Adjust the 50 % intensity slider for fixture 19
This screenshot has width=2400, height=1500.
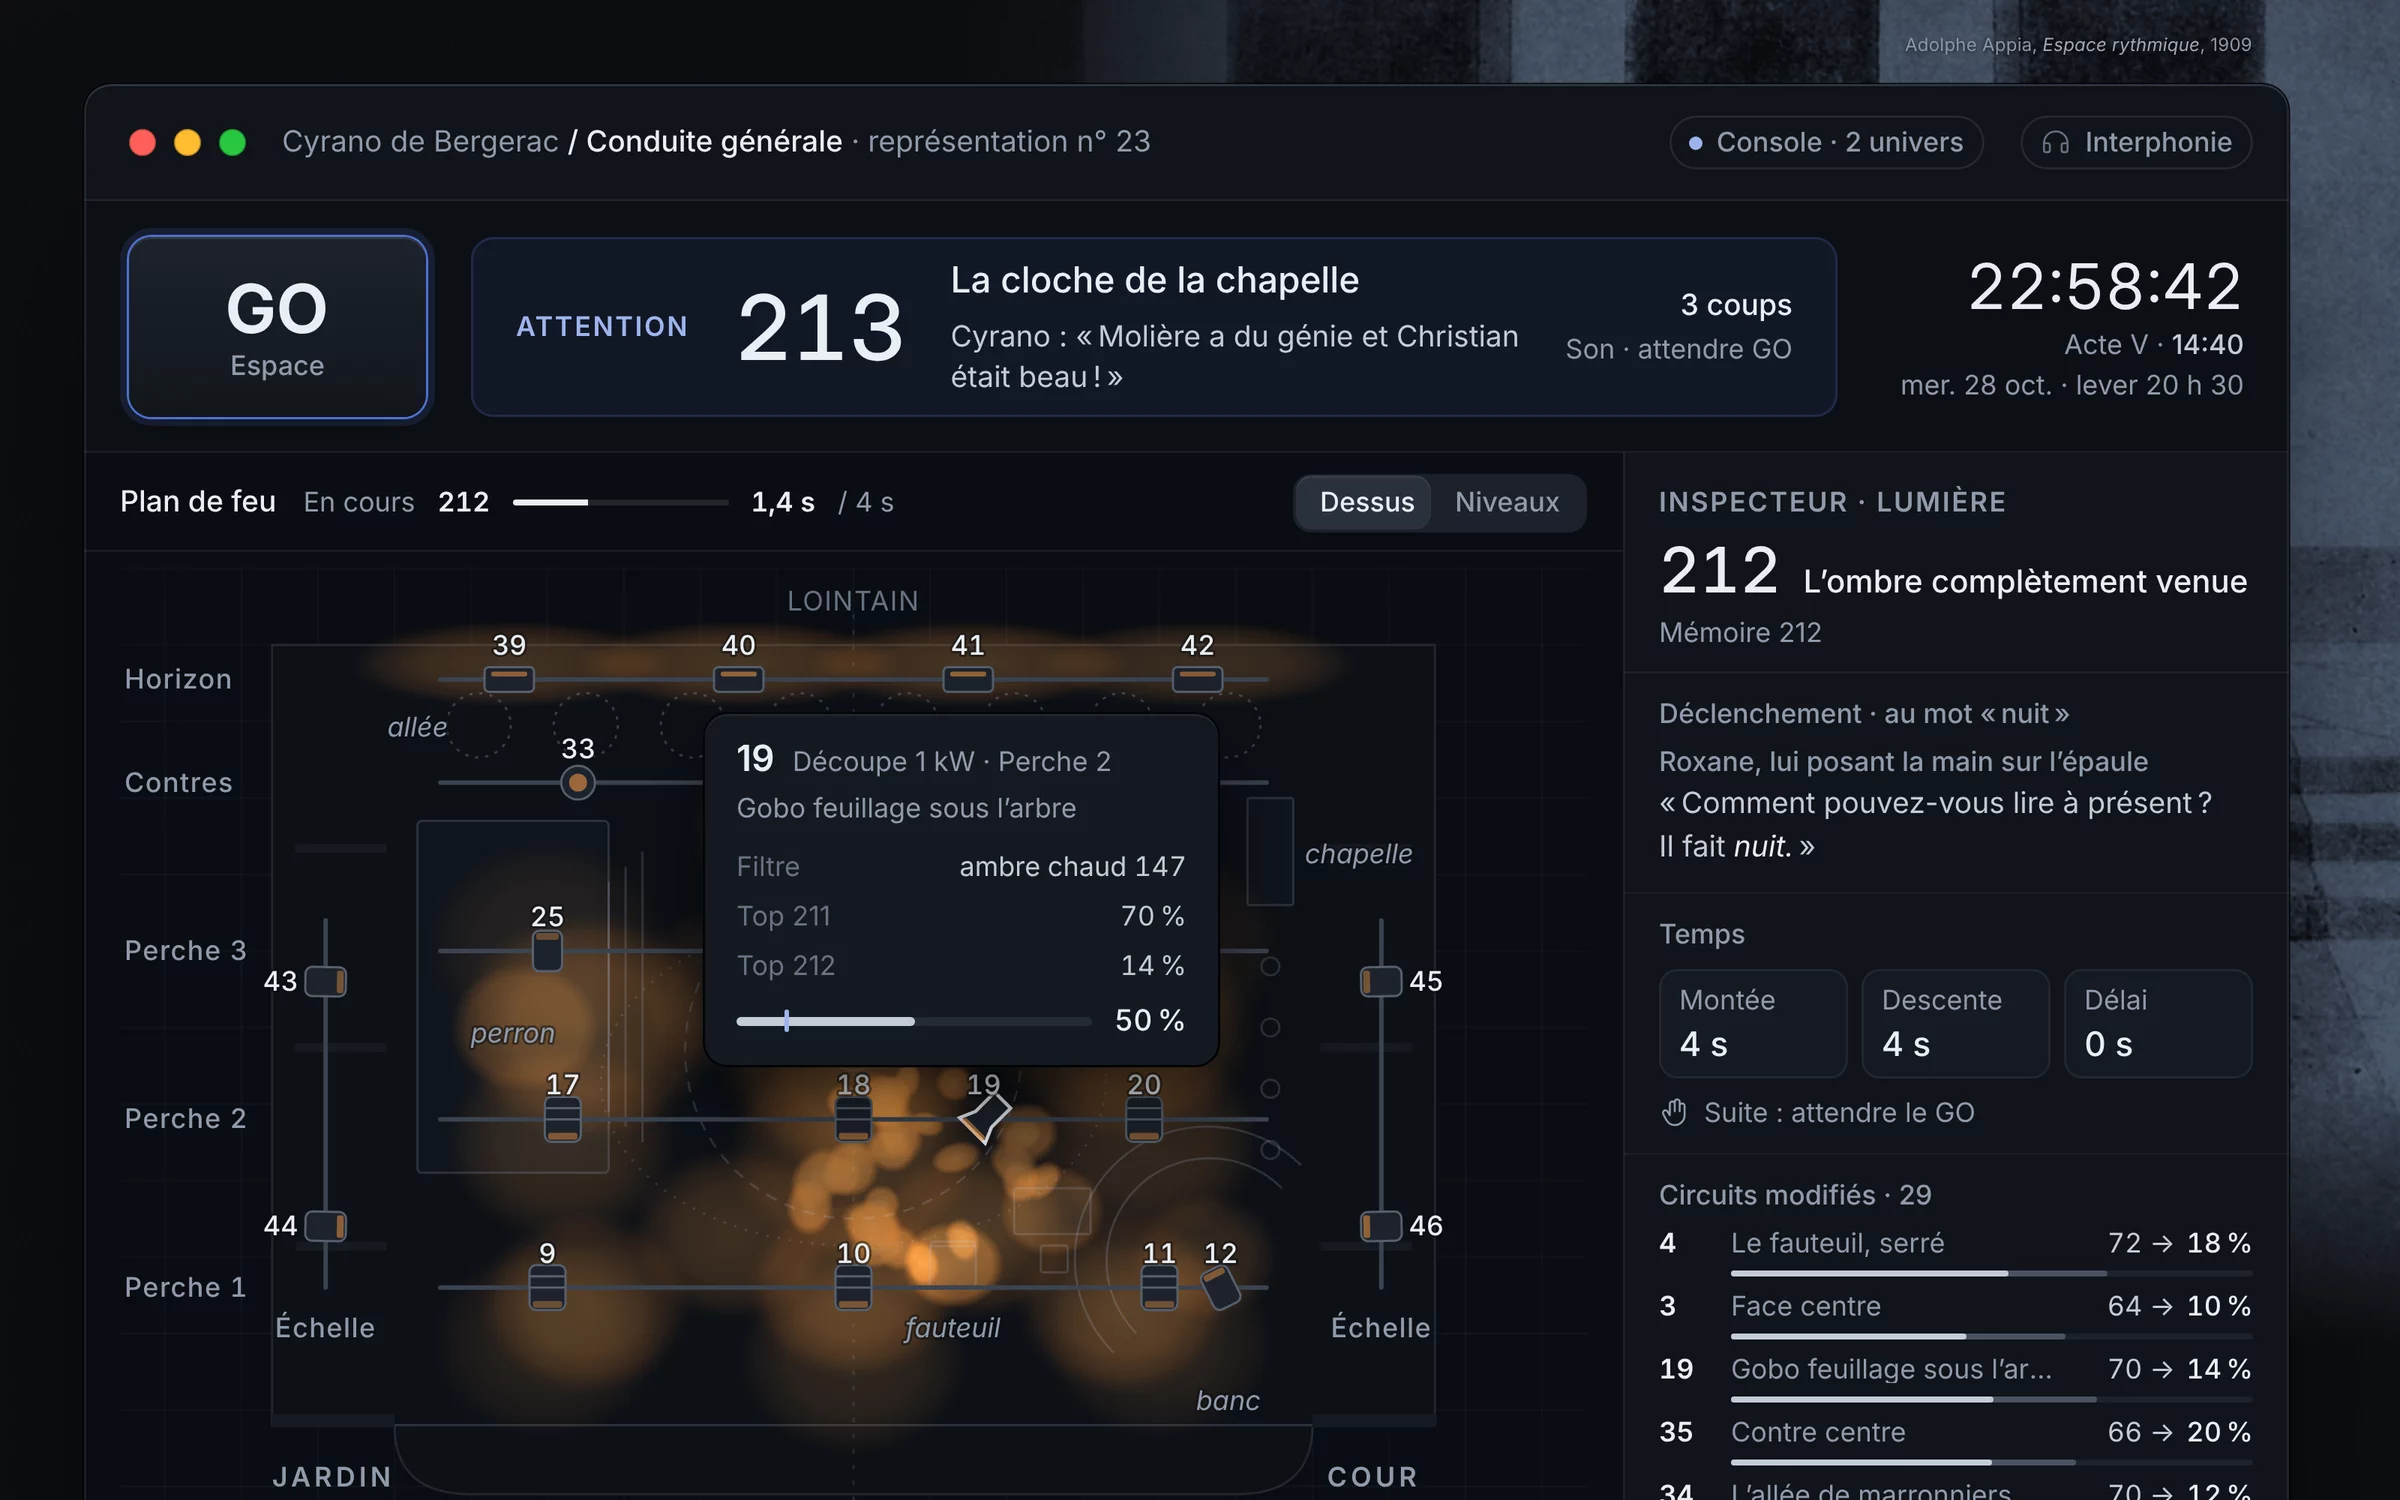914,1021
